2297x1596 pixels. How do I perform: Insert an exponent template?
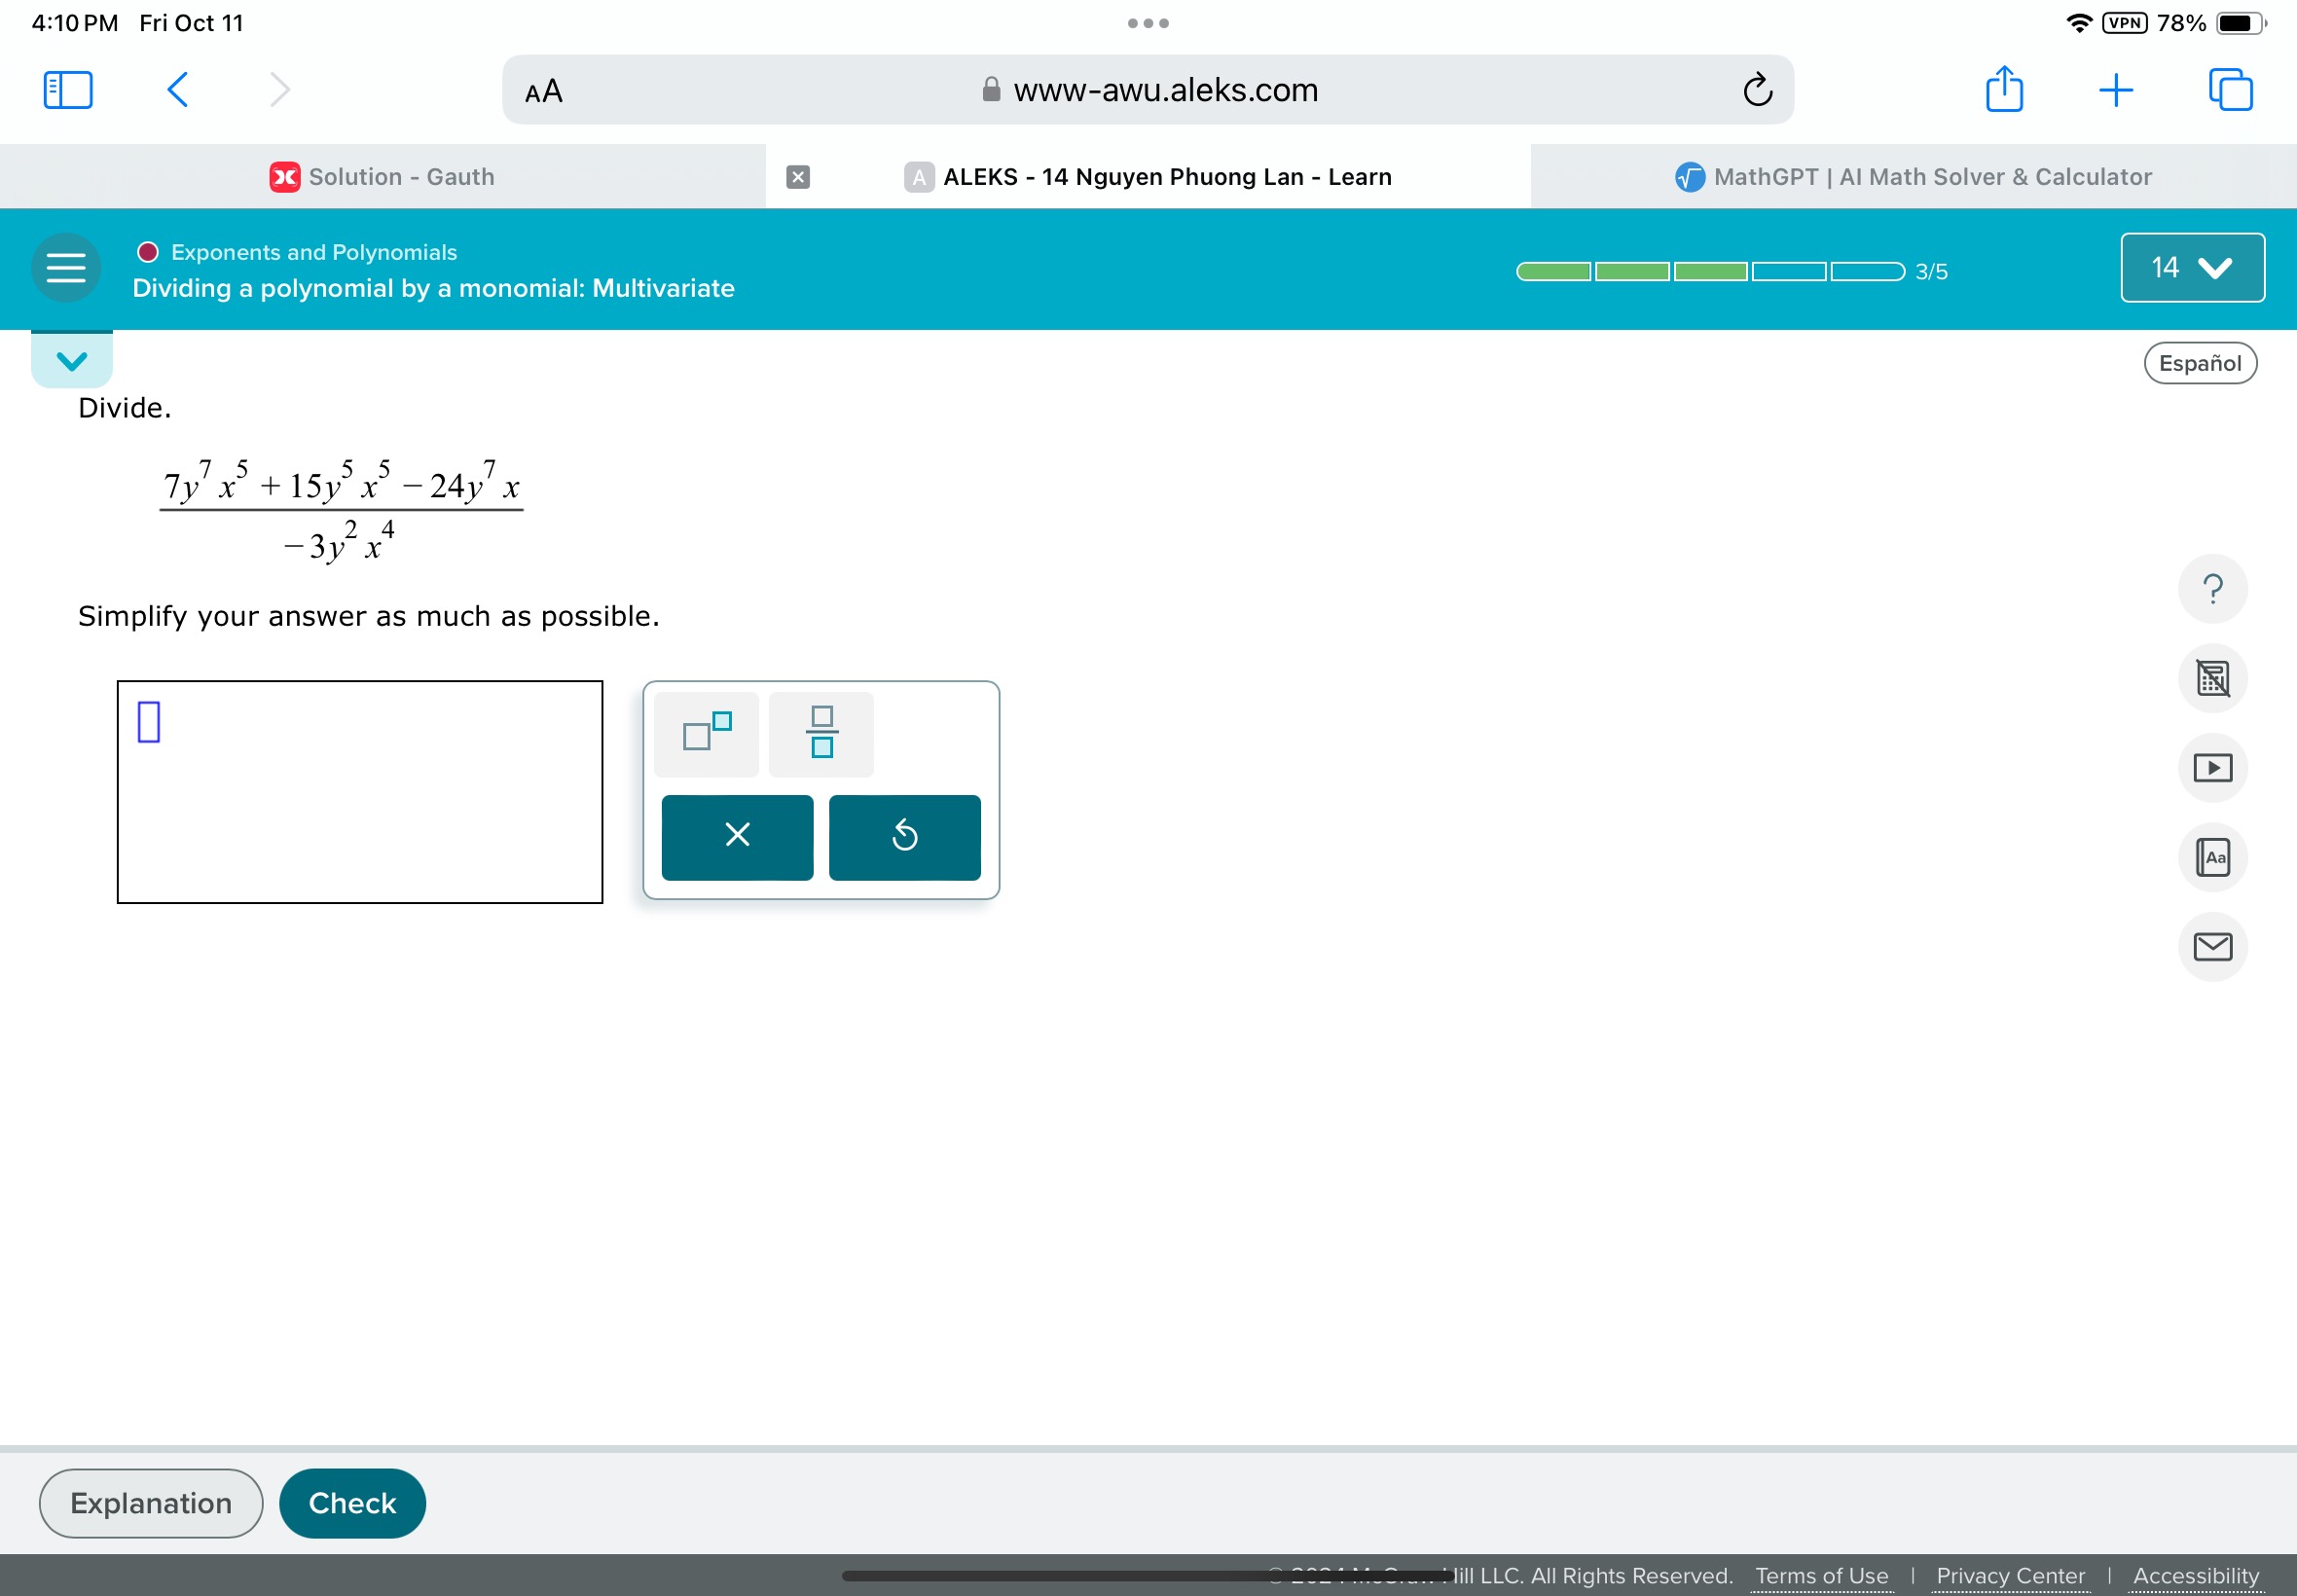706,735
